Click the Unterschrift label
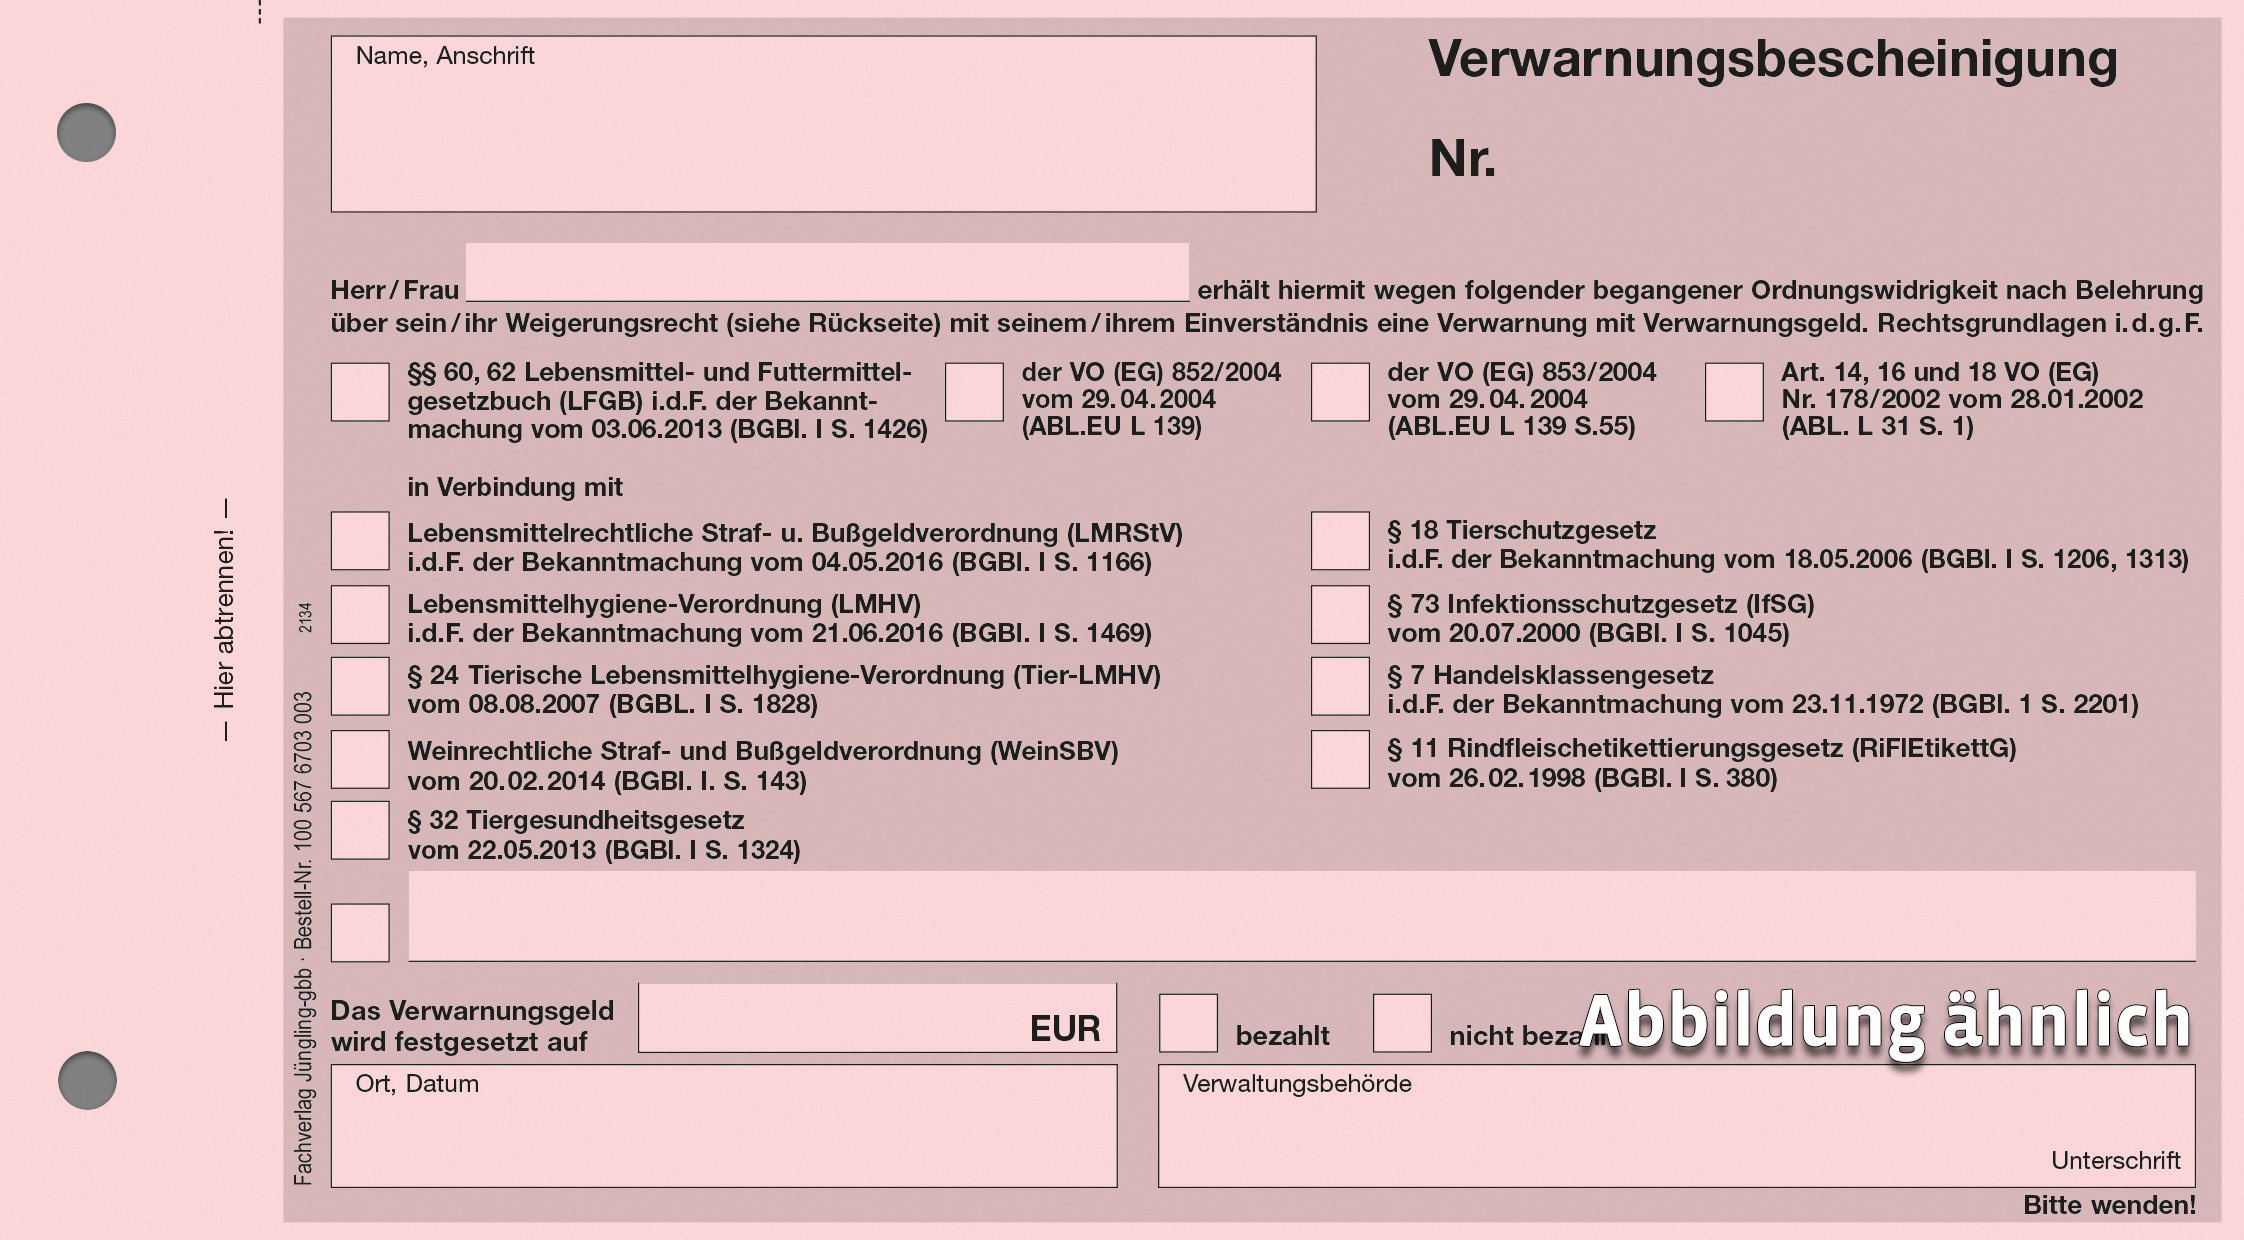The height and width of the screenshot is (1240, 2244). [2115, 1160]
